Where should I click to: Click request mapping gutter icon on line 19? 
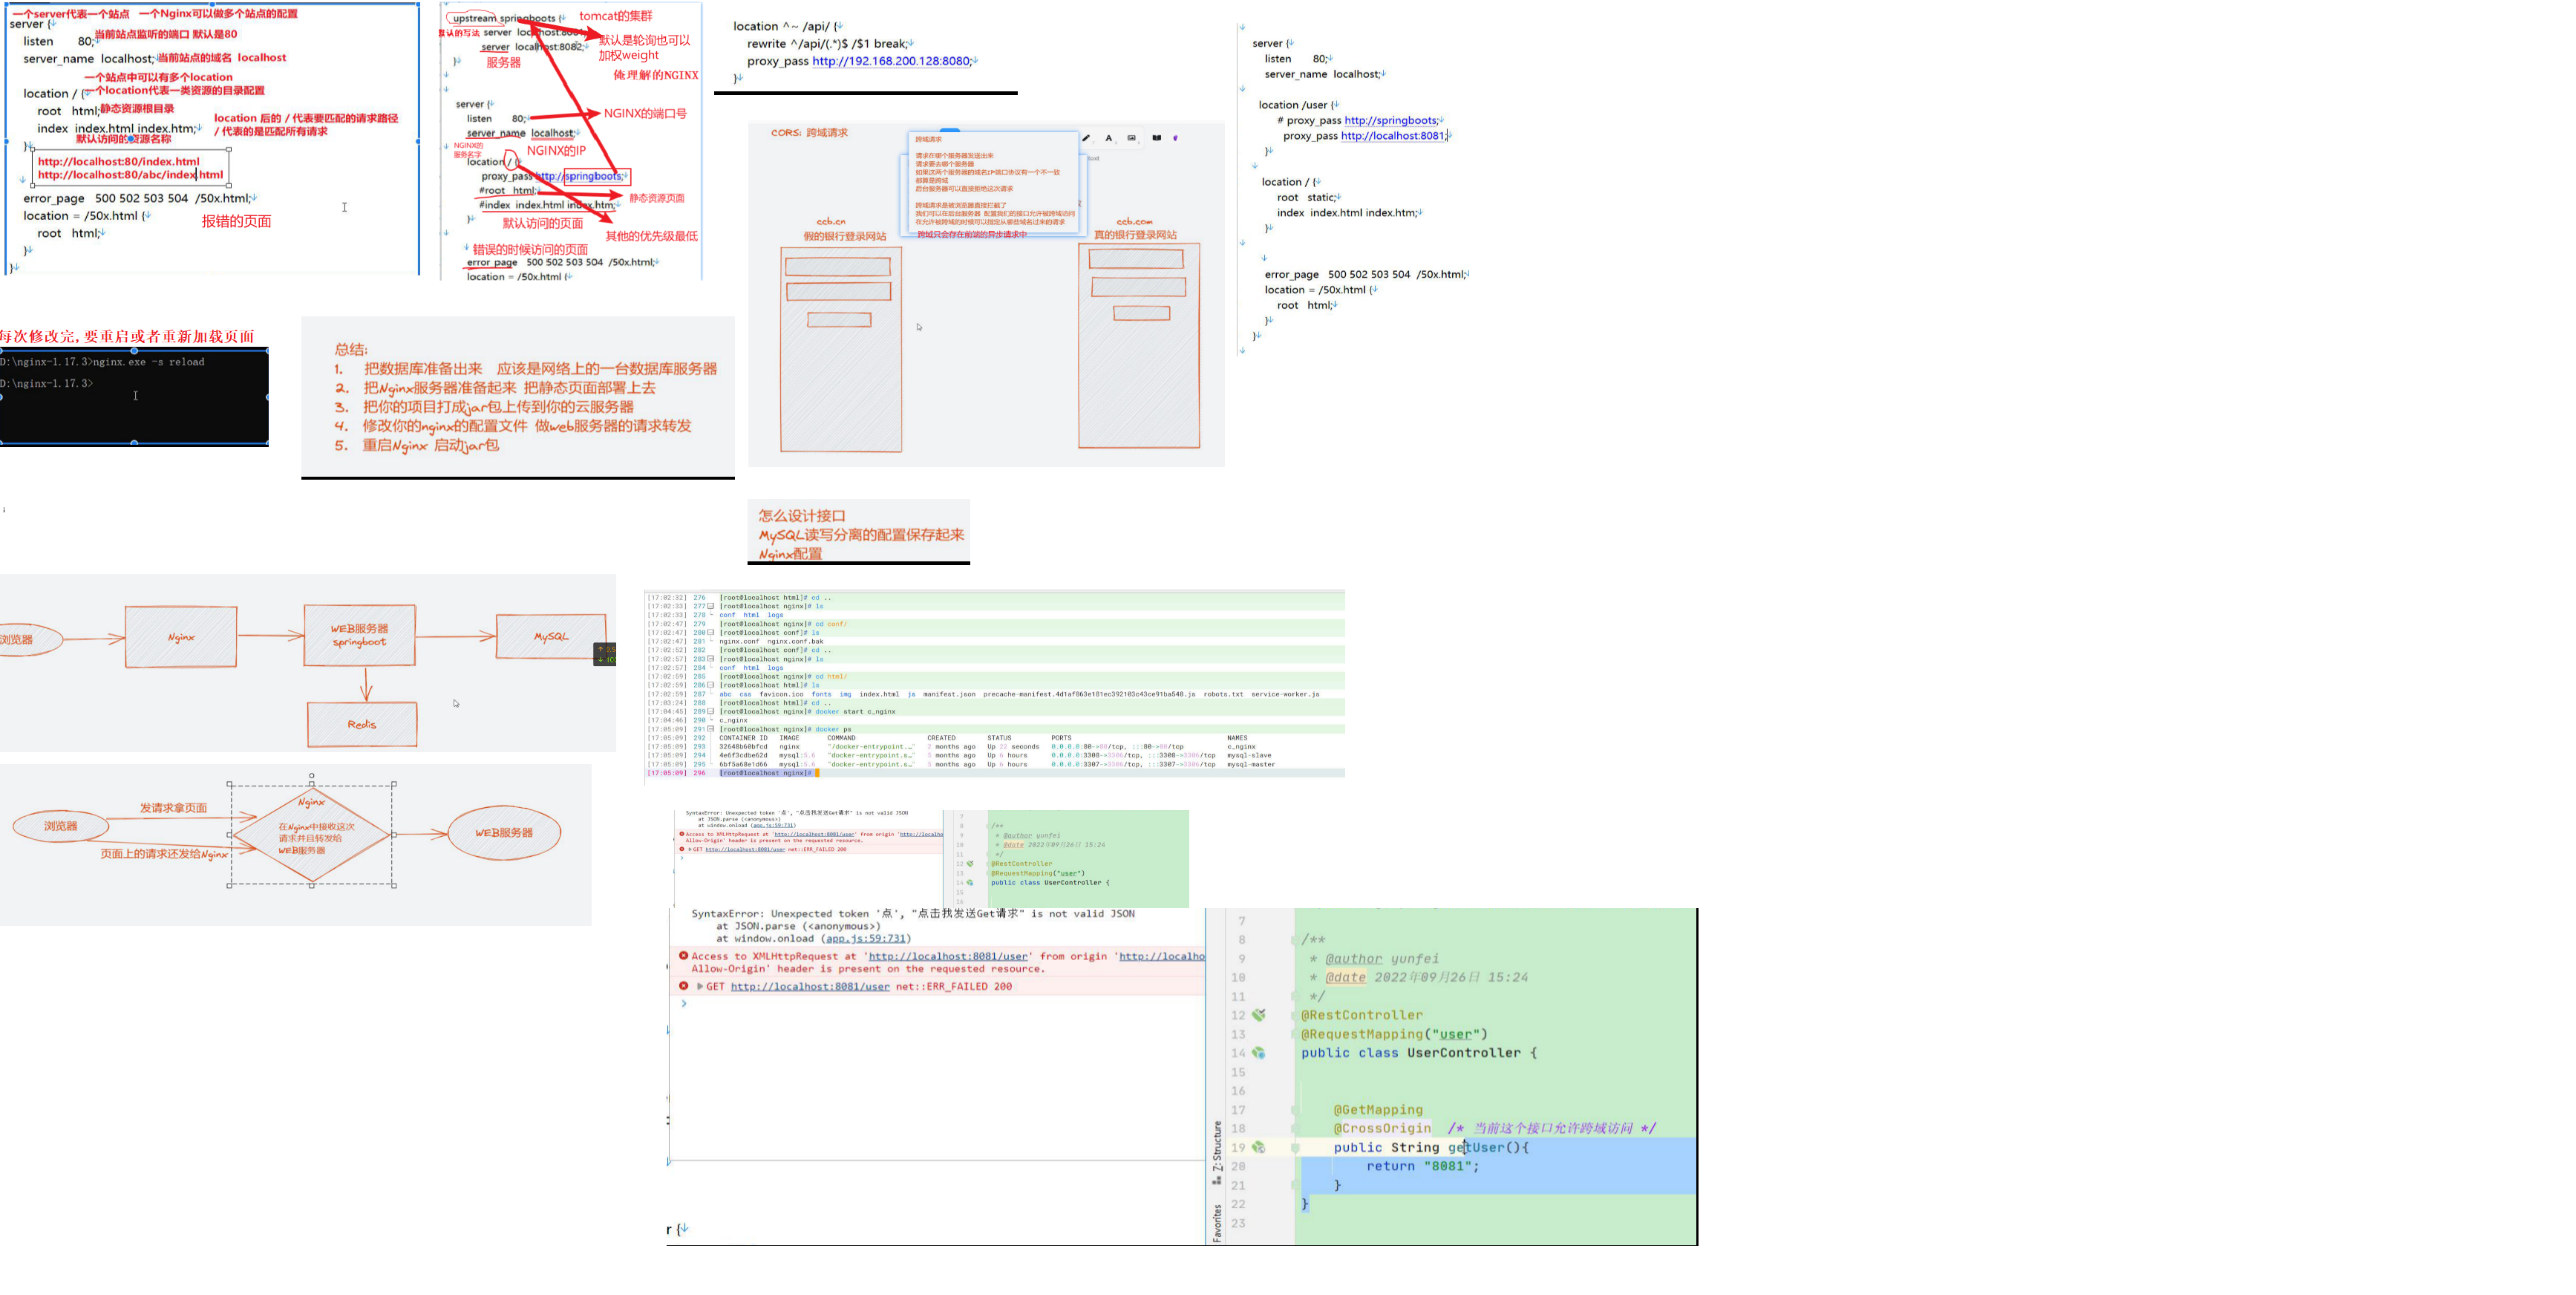tap(1259, 1148)
